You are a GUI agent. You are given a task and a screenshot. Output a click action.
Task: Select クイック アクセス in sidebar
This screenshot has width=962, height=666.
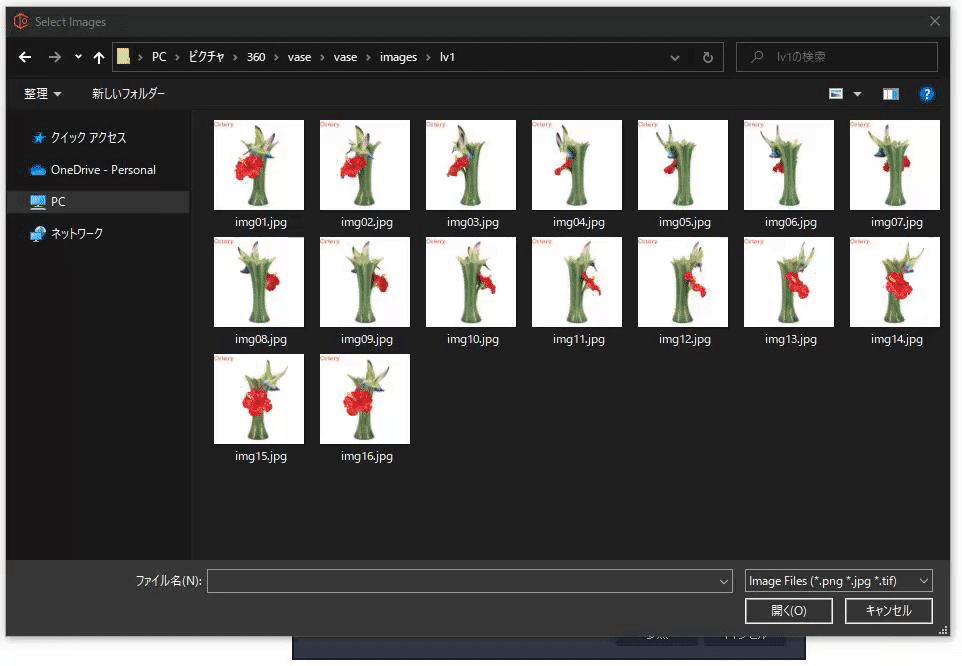[x=88, y=138]
